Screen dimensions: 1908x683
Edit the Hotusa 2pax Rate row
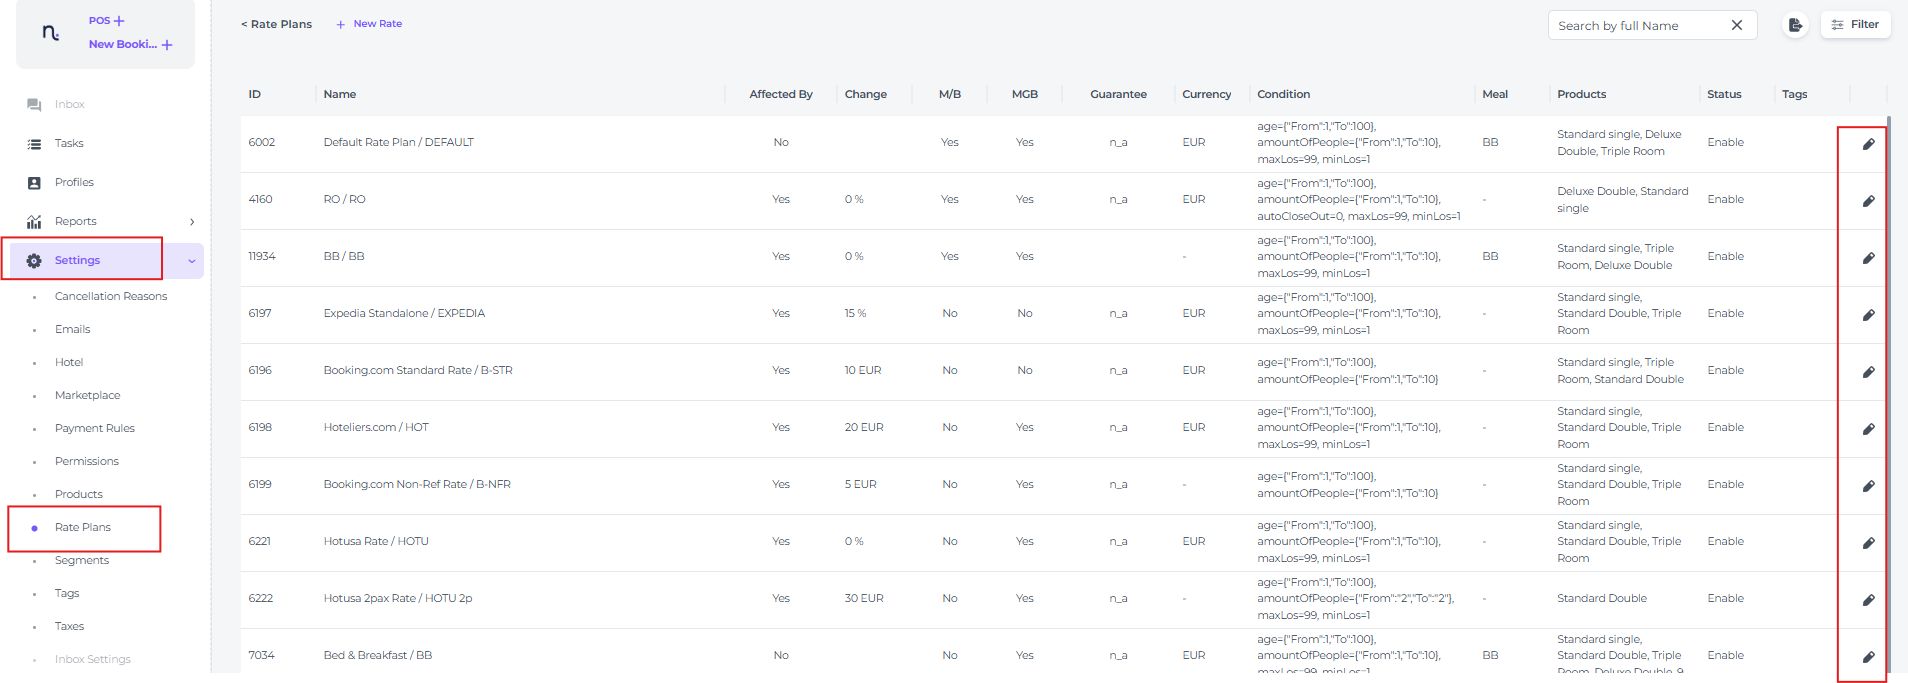pos(1867,600)
